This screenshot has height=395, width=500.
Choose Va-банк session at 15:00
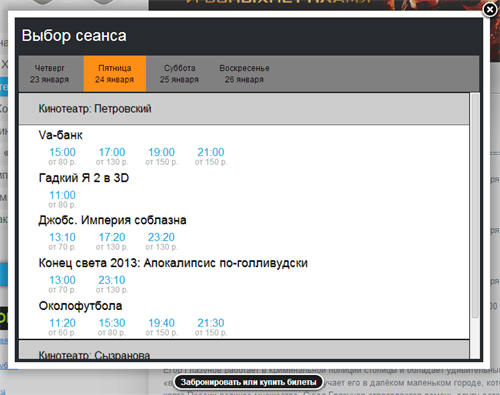pos(62,152)
